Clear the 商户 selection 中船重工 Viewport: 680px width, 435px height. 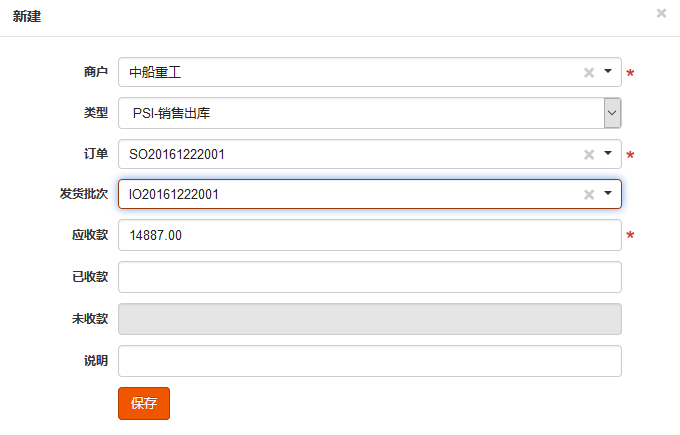click(589, 73)
